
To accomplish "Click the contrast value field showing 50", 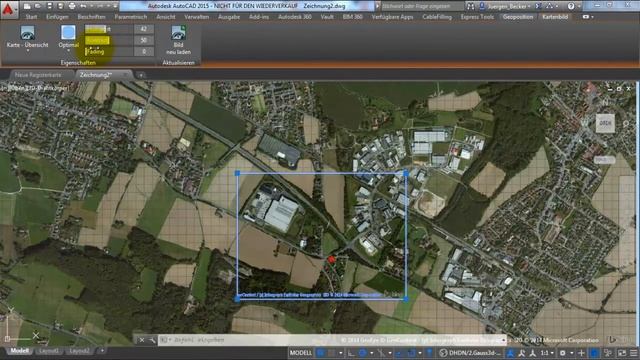I will tap(144, 40).
